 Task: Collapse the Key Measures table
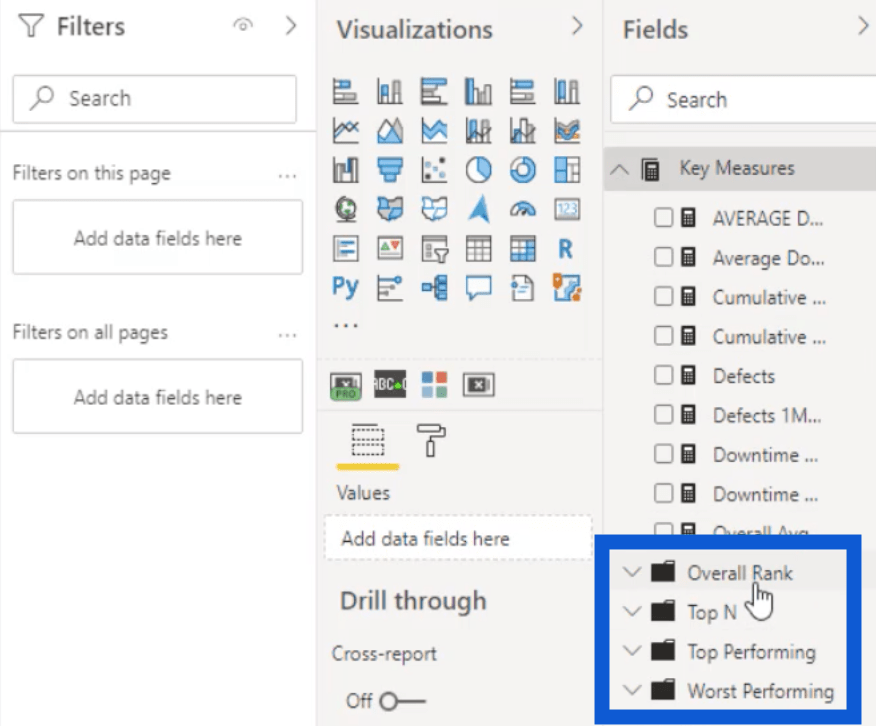pyautogui.click(x=619, y=169)
